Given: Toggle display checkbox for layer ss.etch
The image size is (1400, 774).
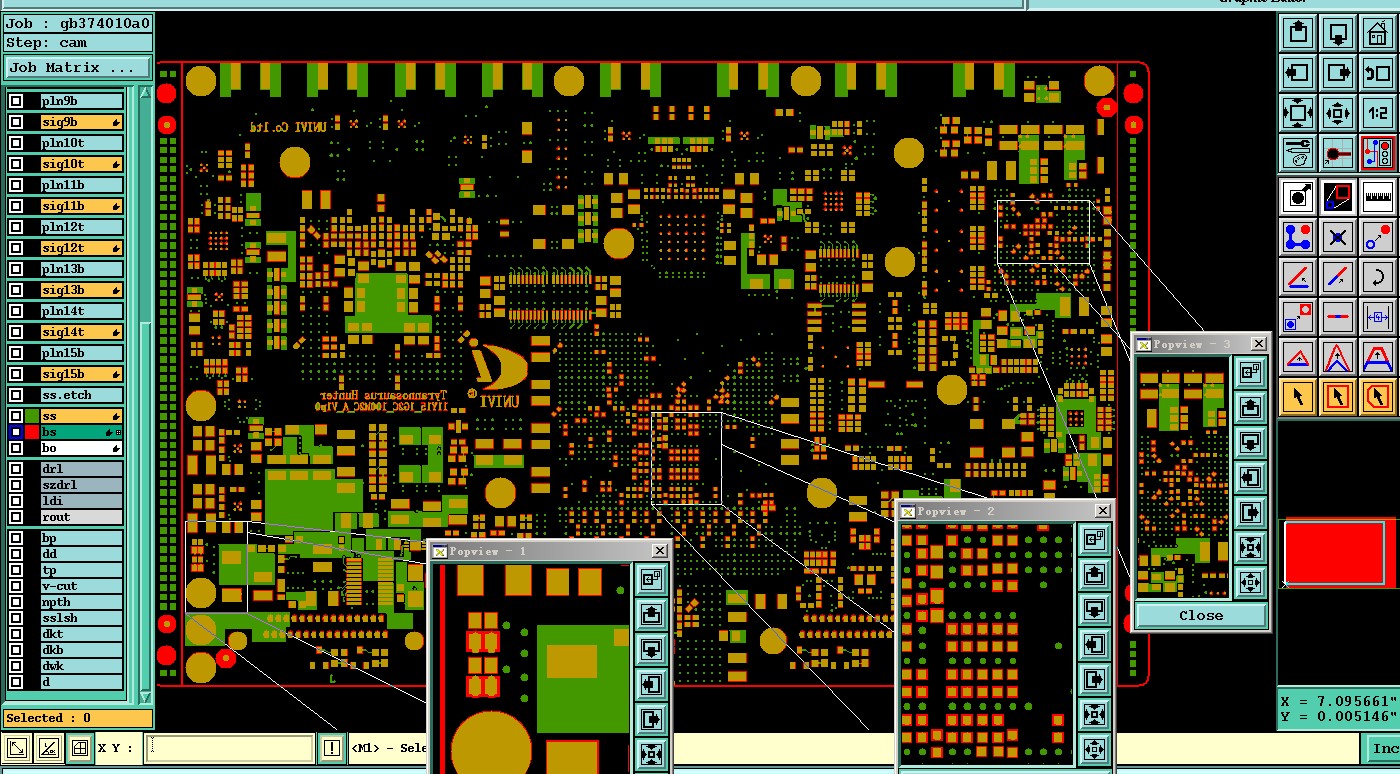Looking at the screenshot, I should [16, 395].
